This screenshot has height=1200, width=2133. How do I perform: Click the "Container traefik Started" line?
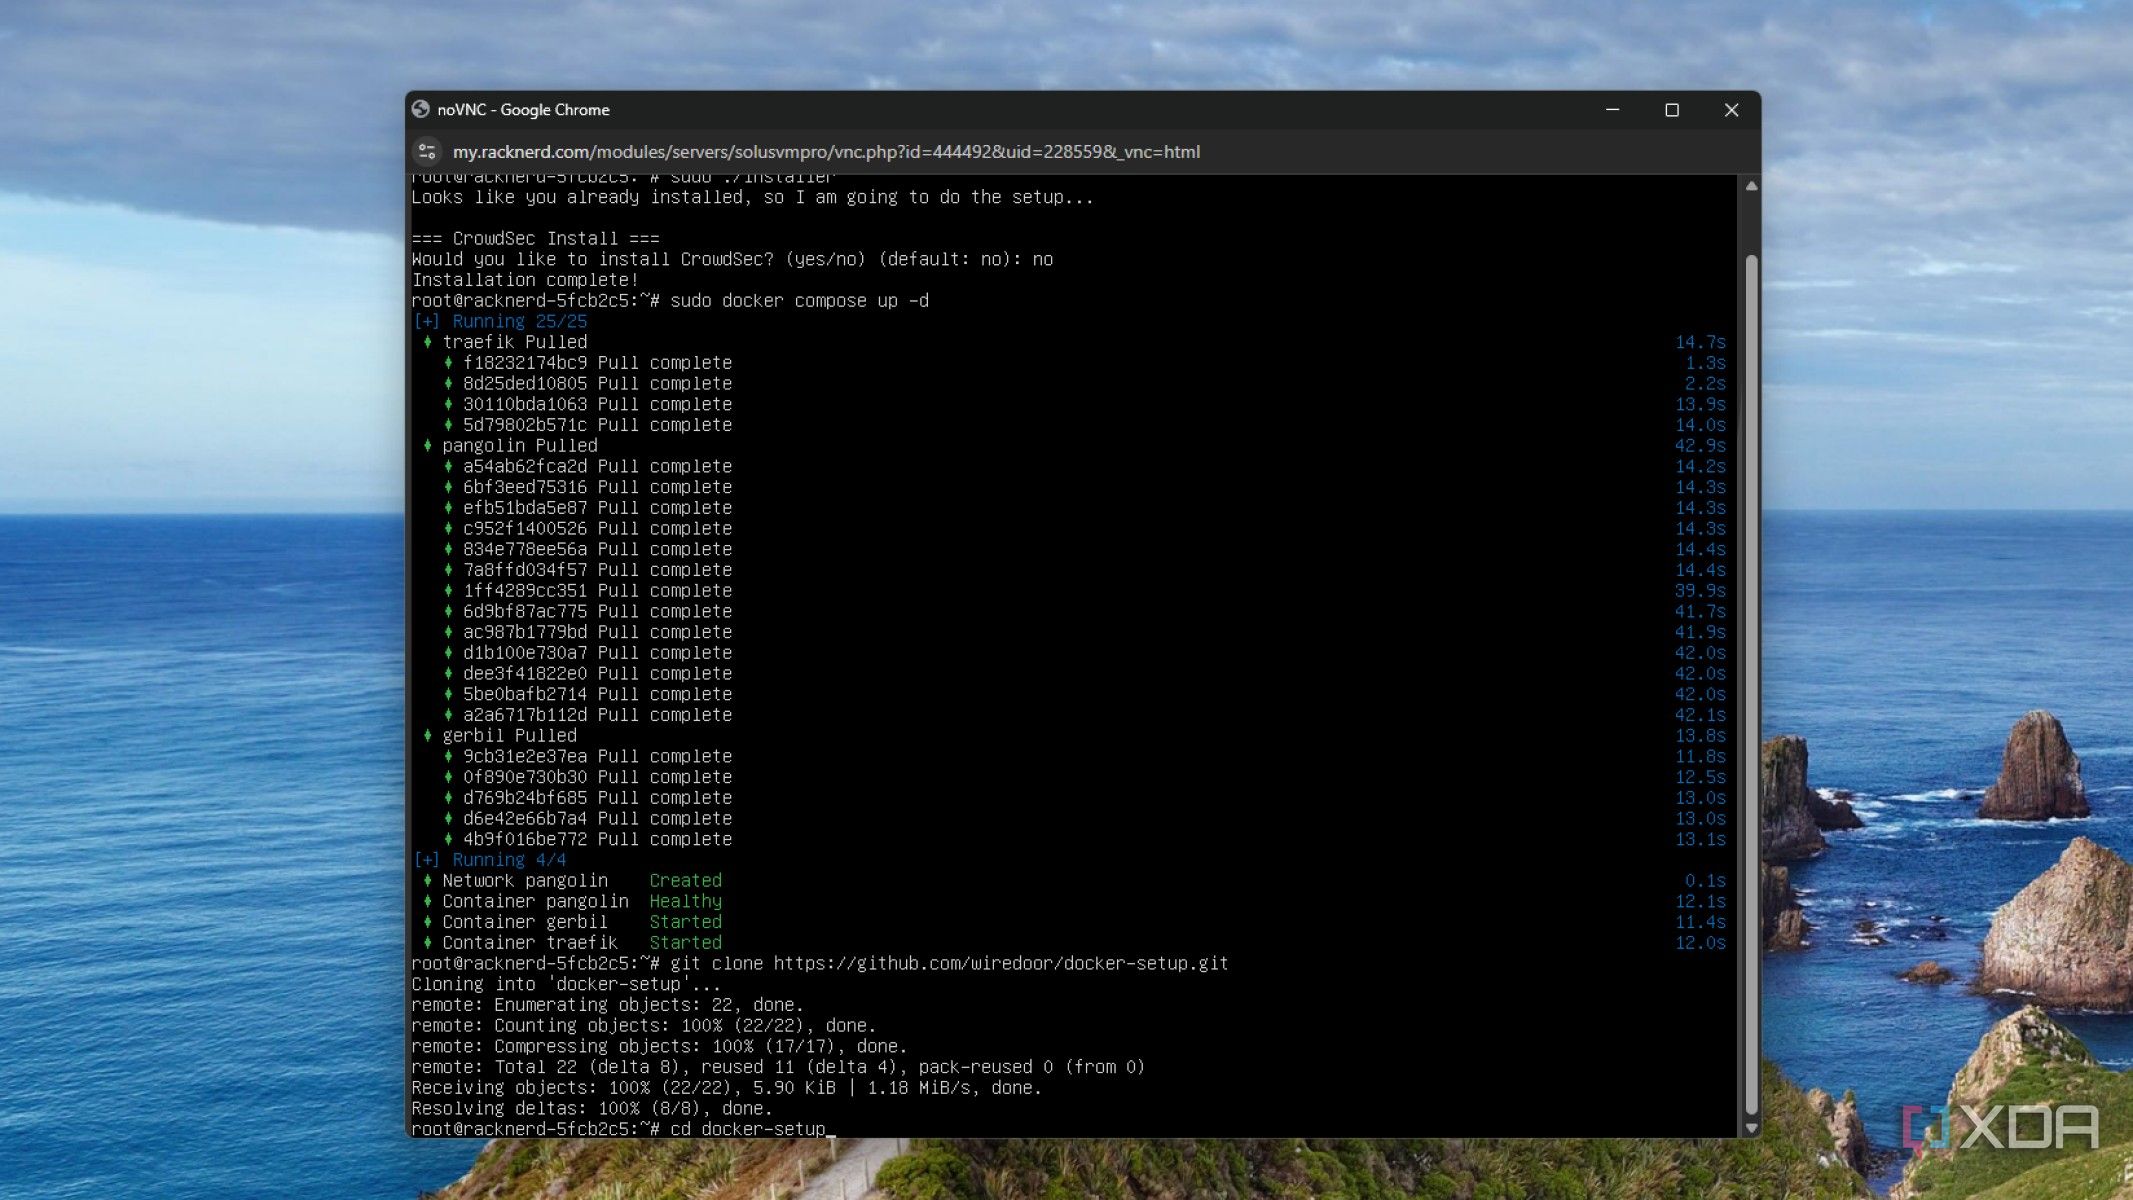click(582, 943)
